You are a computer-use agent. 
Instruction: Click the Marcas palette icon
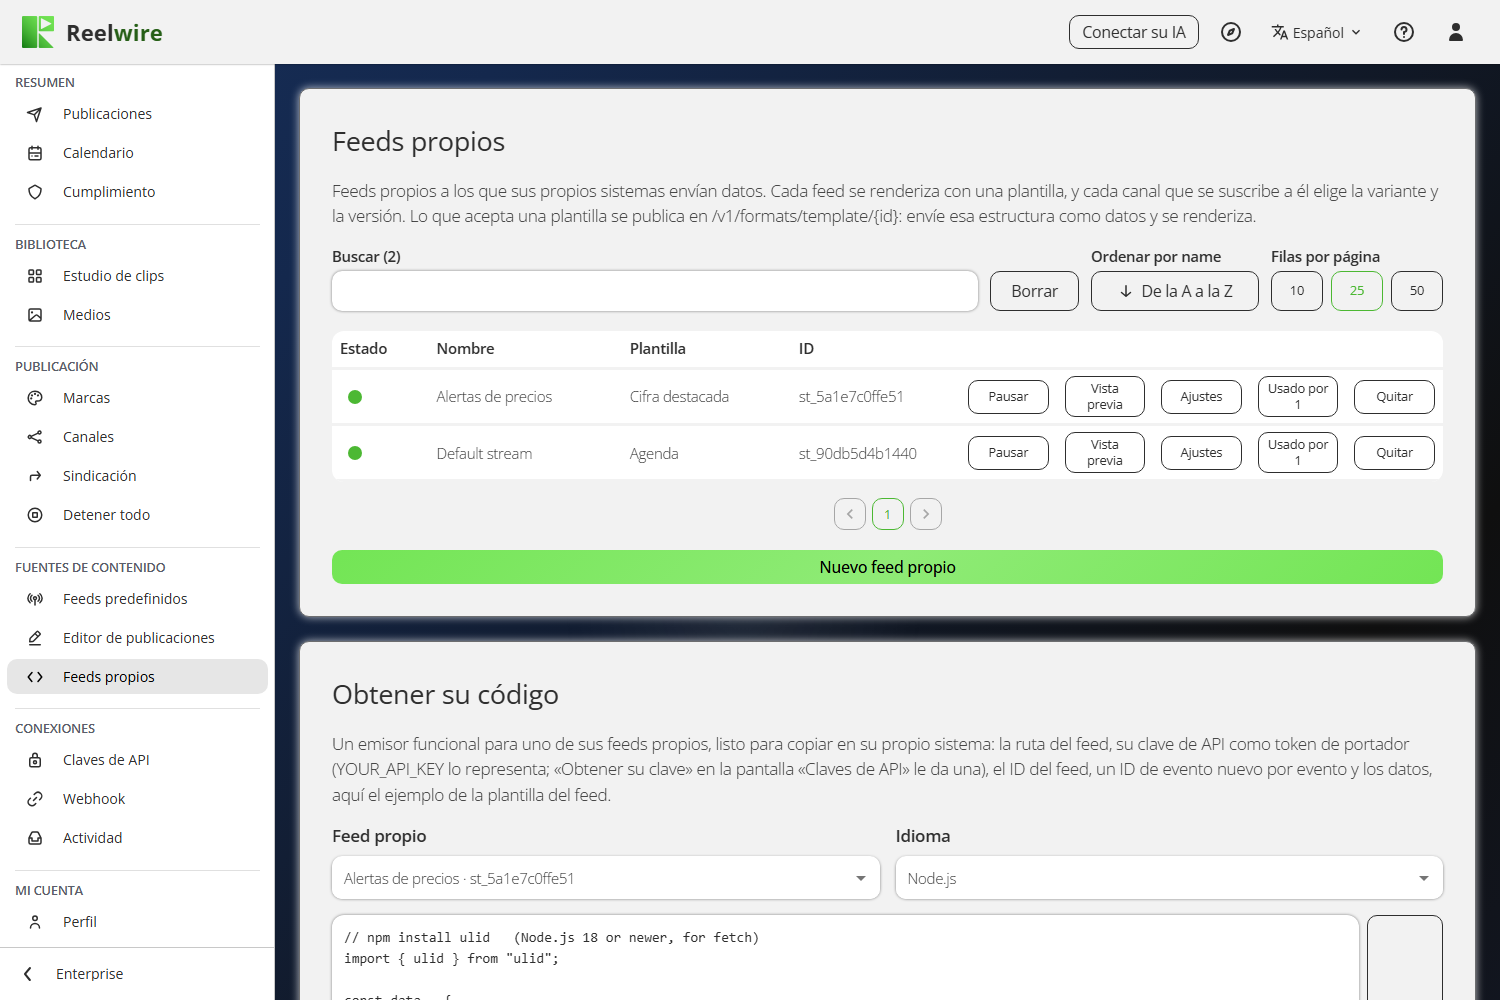coord(35,398)
